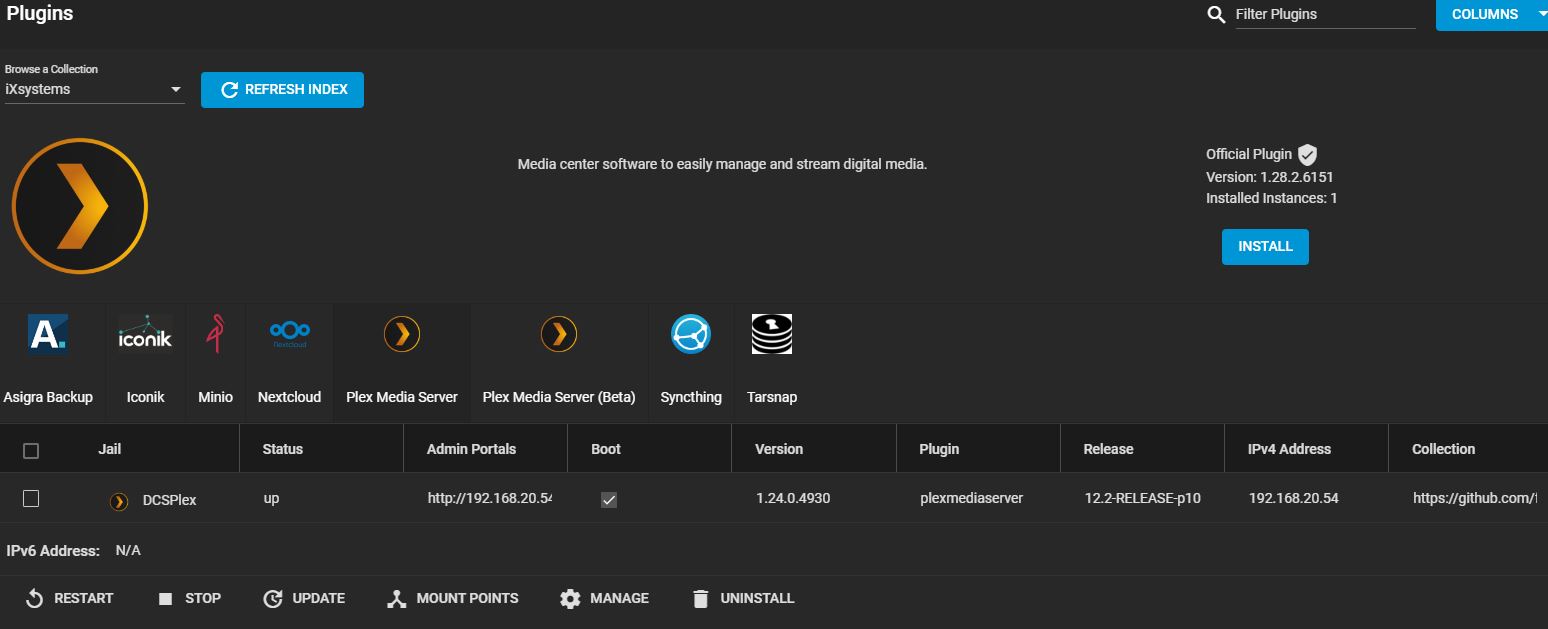Click the media center software description text
1548x629 pixels.
point(722,164)
